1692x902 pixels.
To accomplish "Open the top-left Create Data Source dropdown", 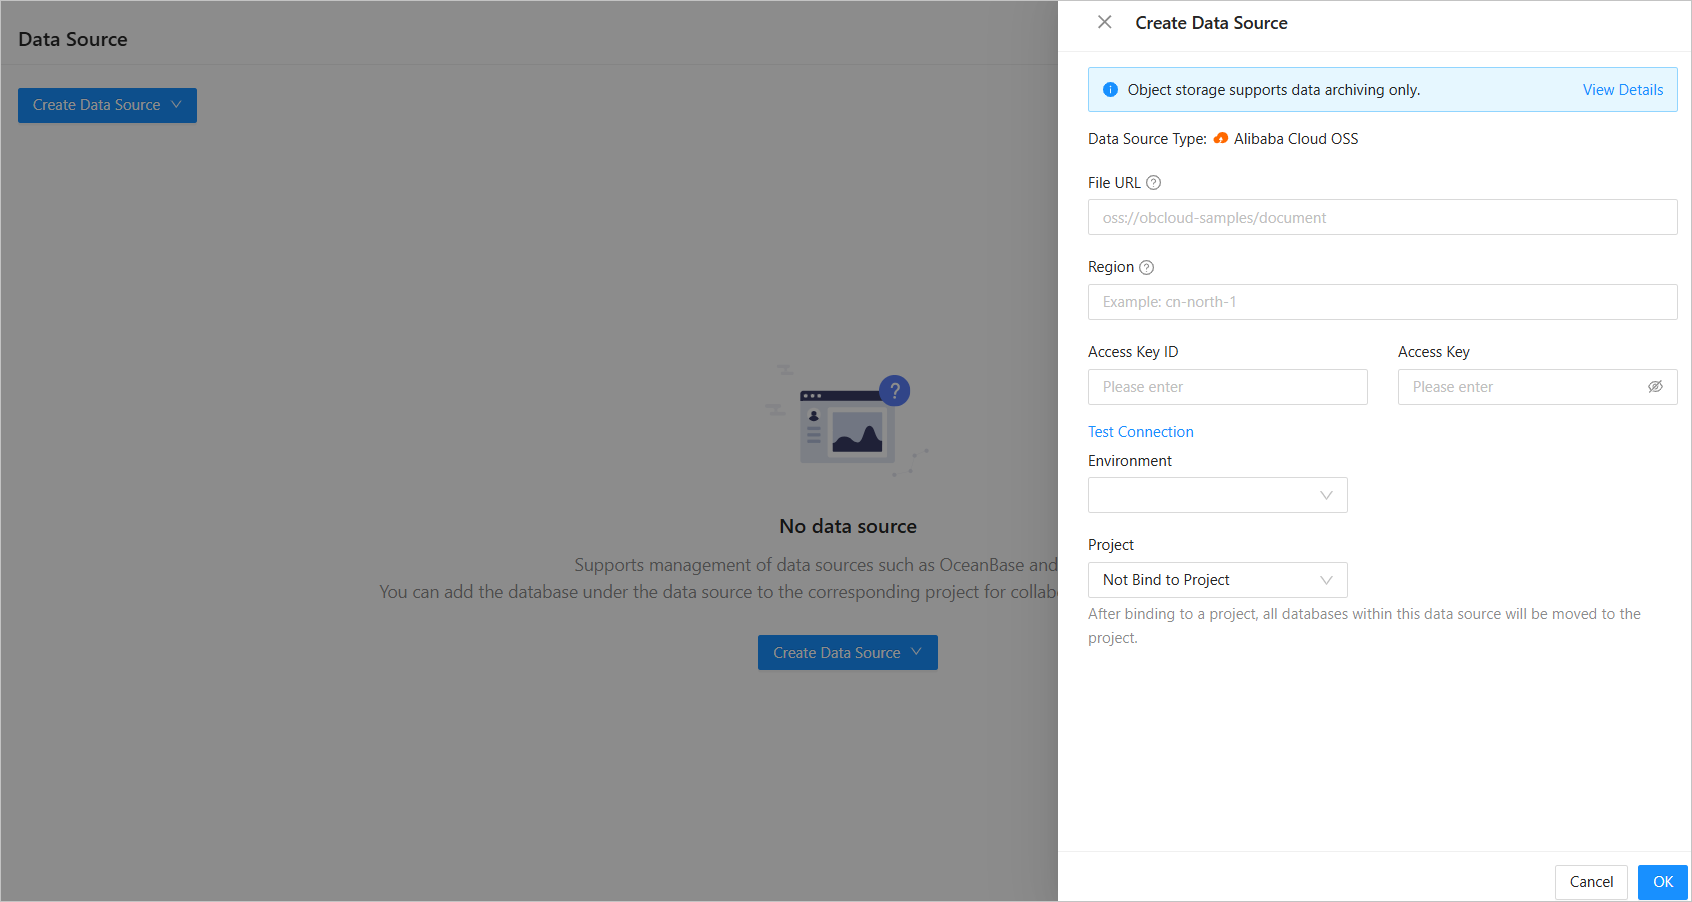I will (107, 105).
